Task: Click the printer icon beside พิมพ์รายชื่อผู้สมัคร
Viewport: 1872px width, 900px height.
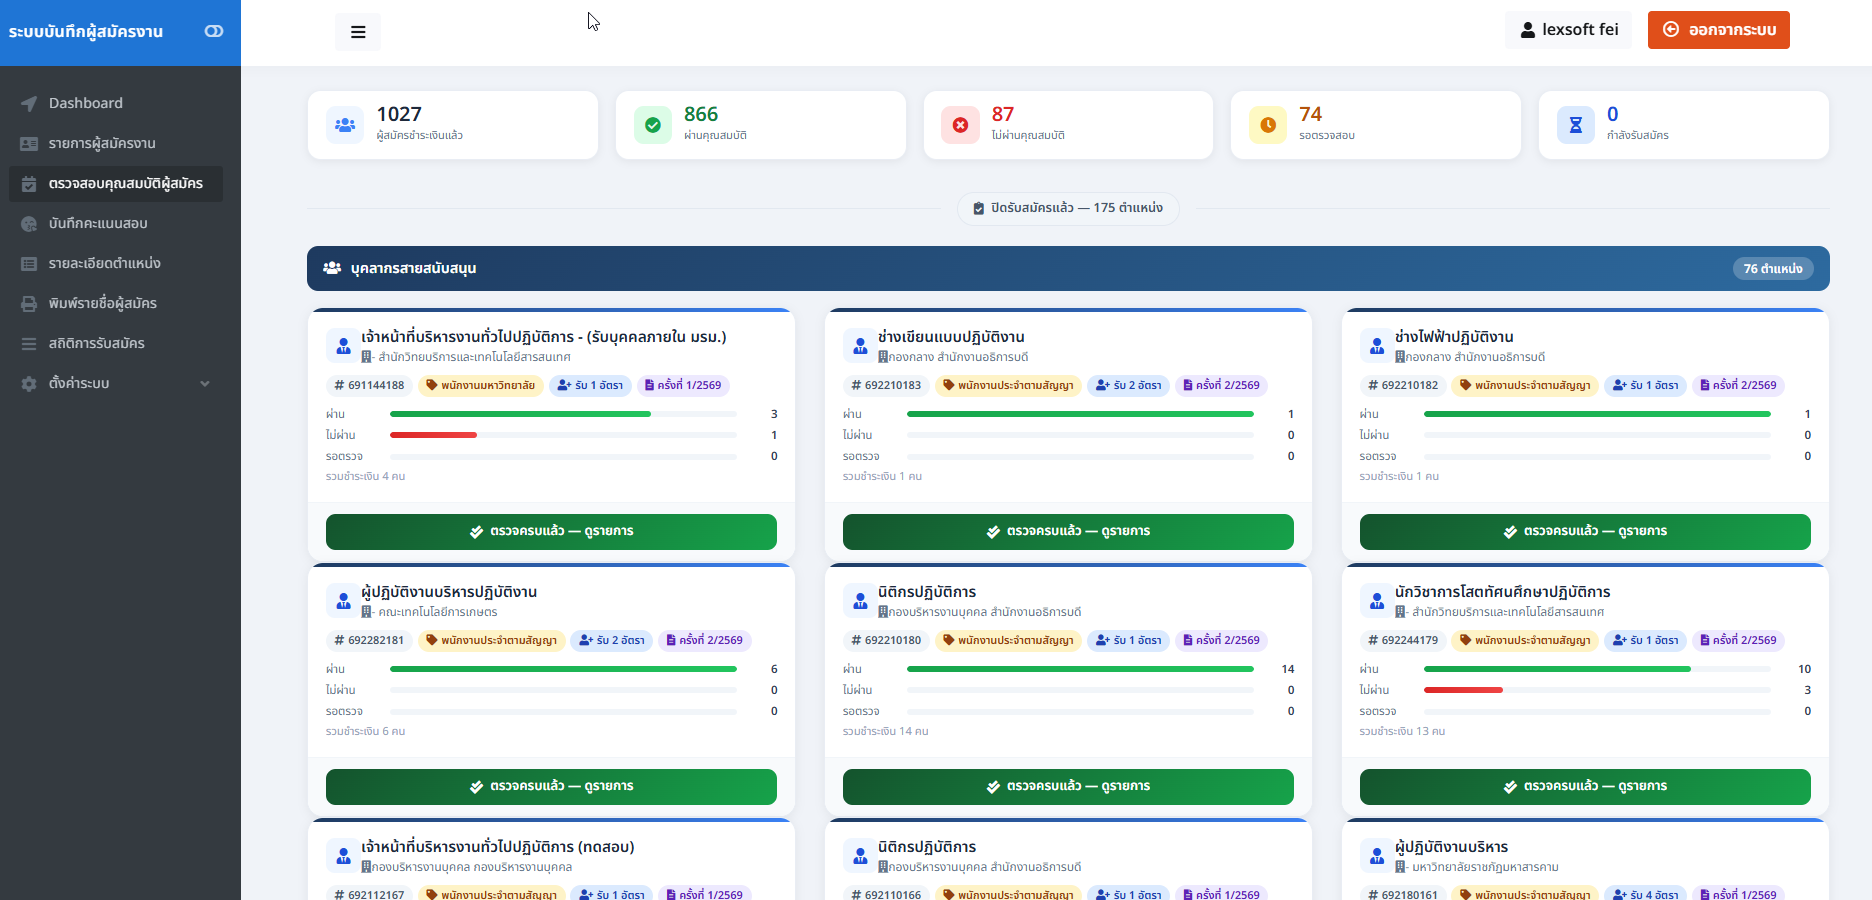Action: (x=29, y=303)
